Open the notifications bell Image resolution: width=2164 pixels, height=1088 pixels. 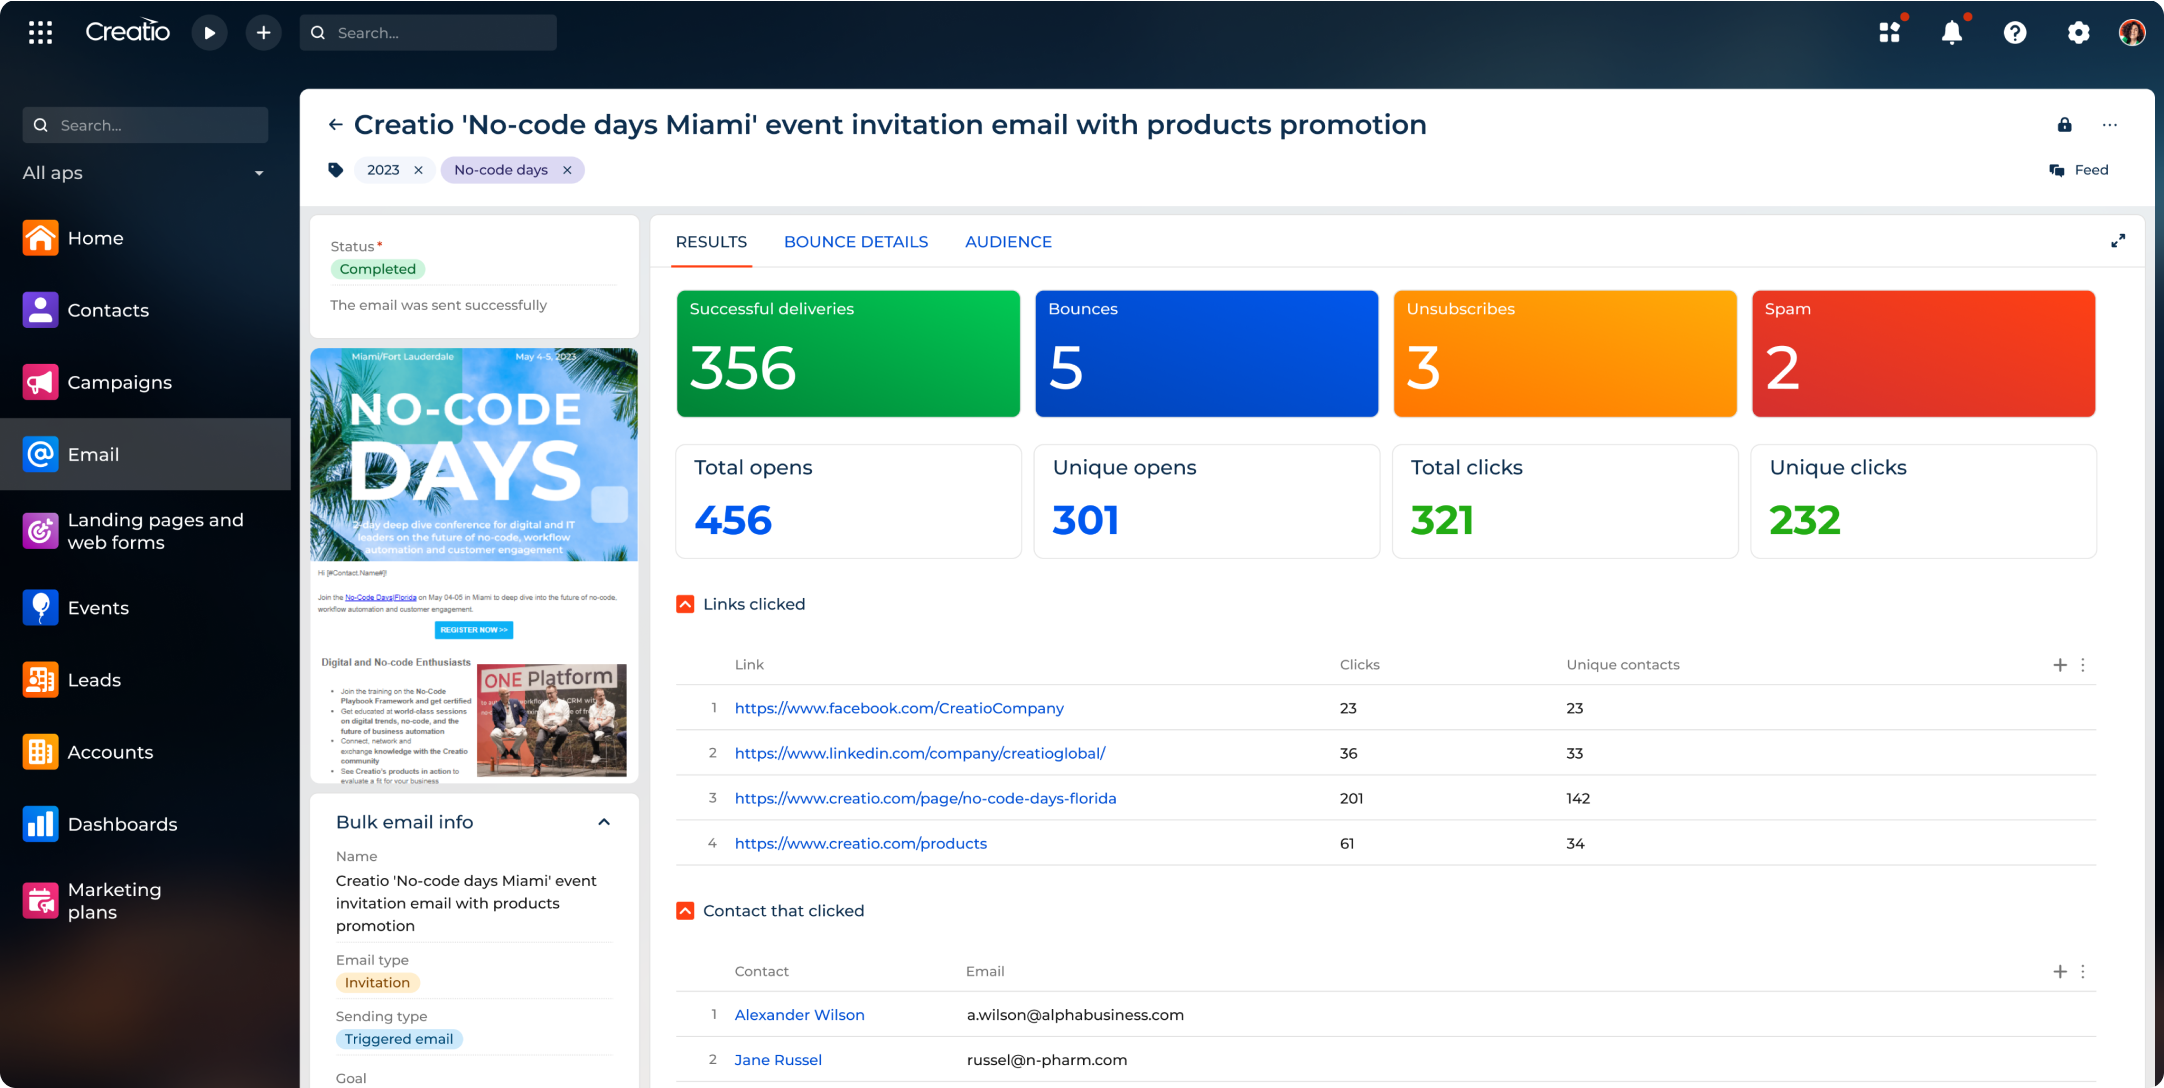click(x=1952, y=32)
